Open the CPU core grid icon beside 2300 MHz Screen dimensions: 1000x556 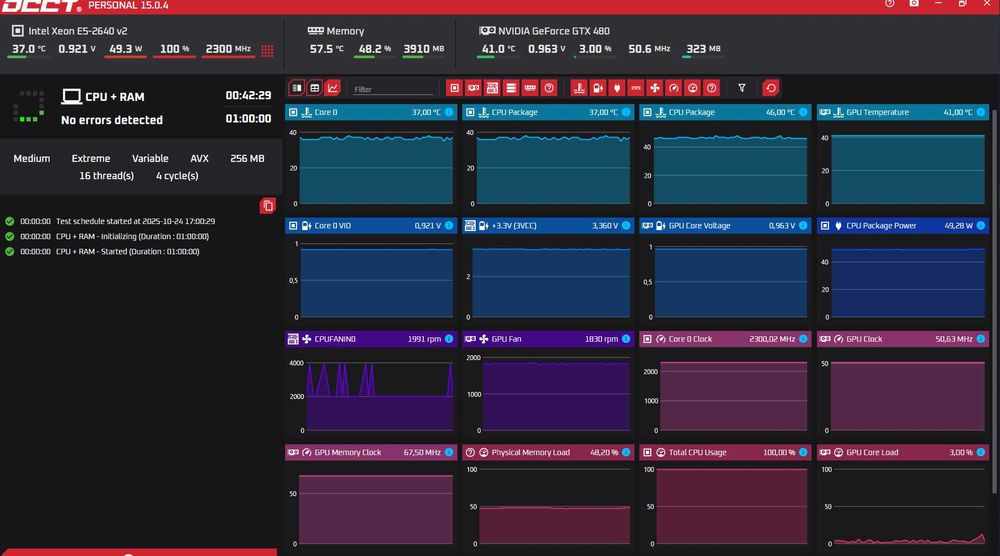(267, 51)
